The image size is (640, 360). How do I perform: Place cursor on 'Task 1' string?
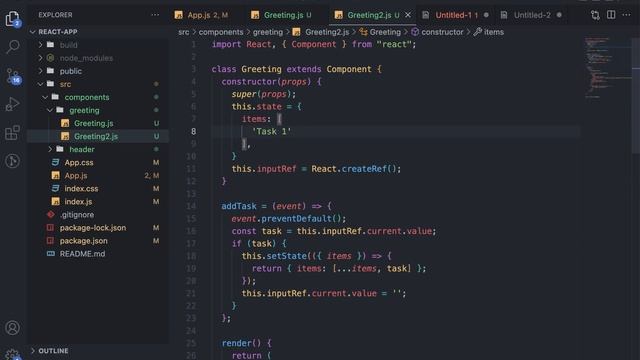click(x=272, y=131)
